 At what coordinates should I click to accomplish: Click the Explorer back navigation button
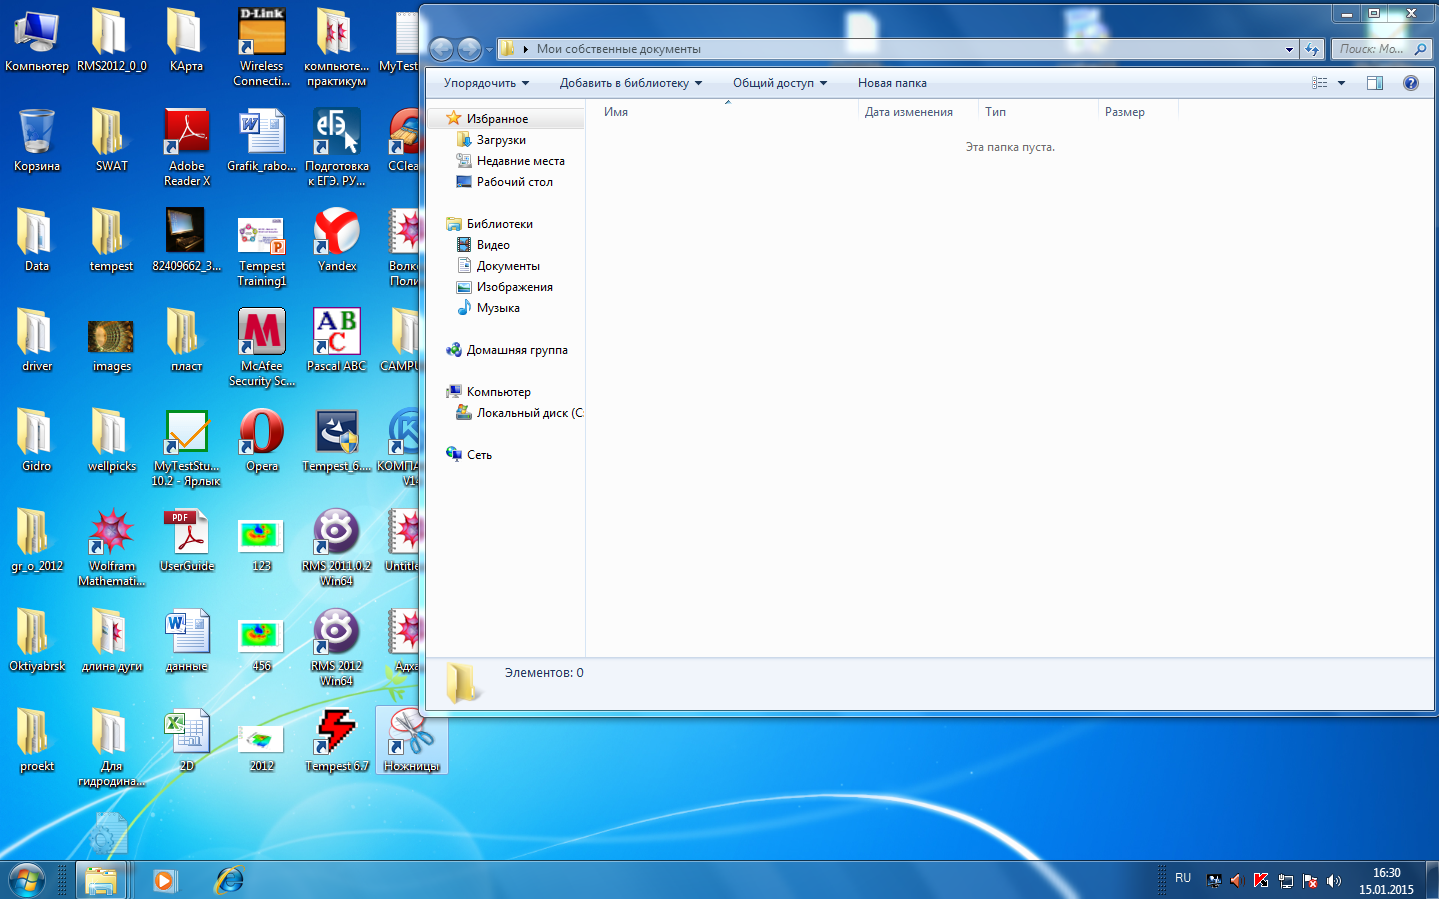click(442, 49)
